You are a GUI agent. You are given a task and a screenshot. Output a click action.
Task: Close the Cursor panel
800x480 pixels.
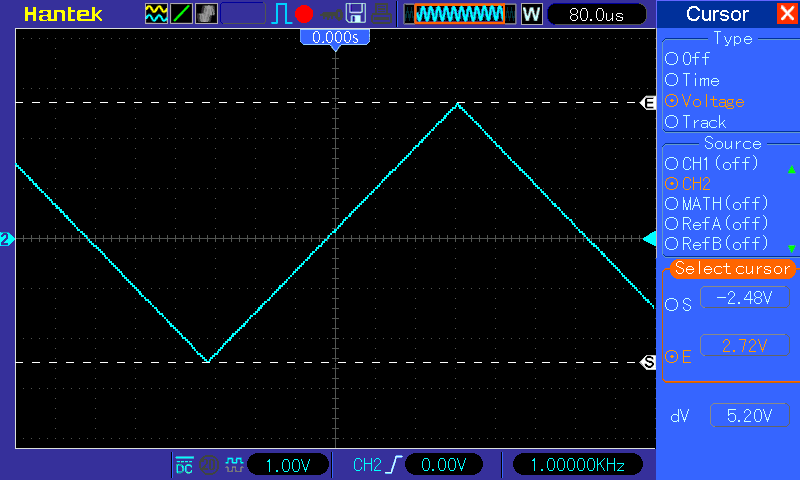(x=787, y=13)
